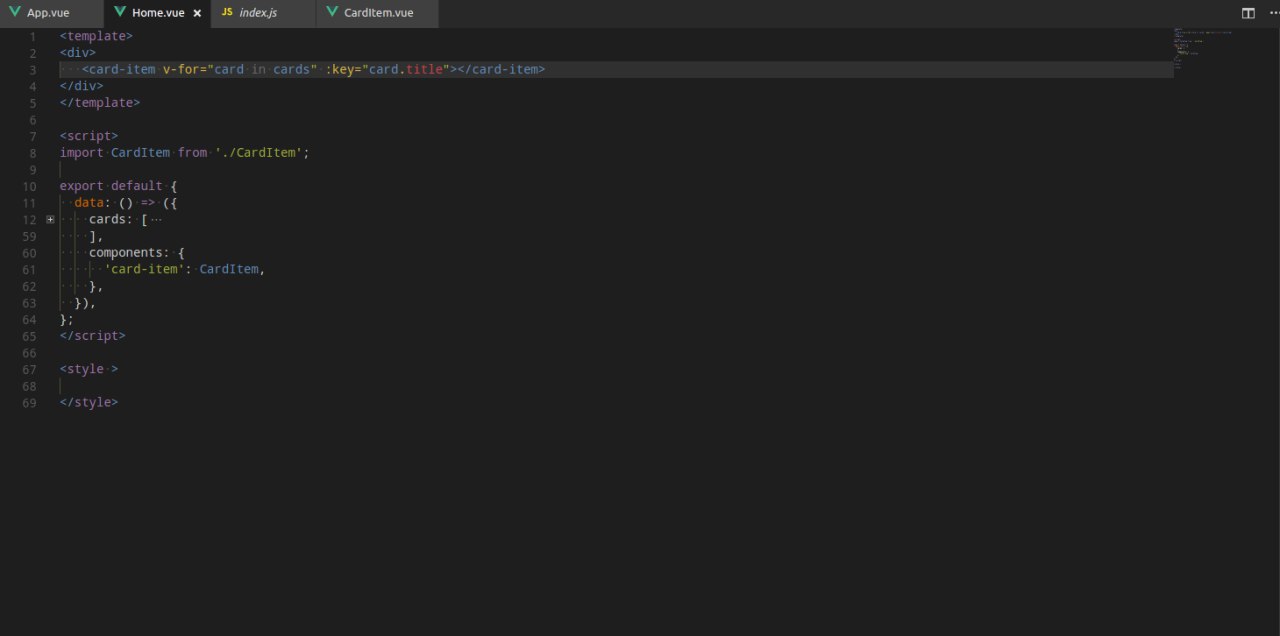The image size is (1280, 636).
Task: Click the opening <div> tag on line 2
Action: pyautogui.click(x=78, y=53)
